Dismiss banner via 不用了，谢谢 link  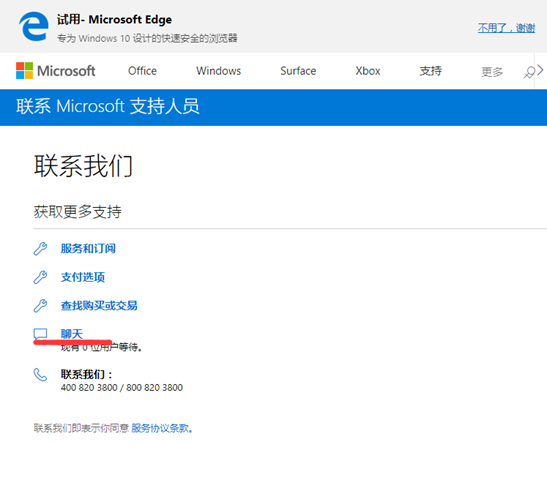click(506, 28)
